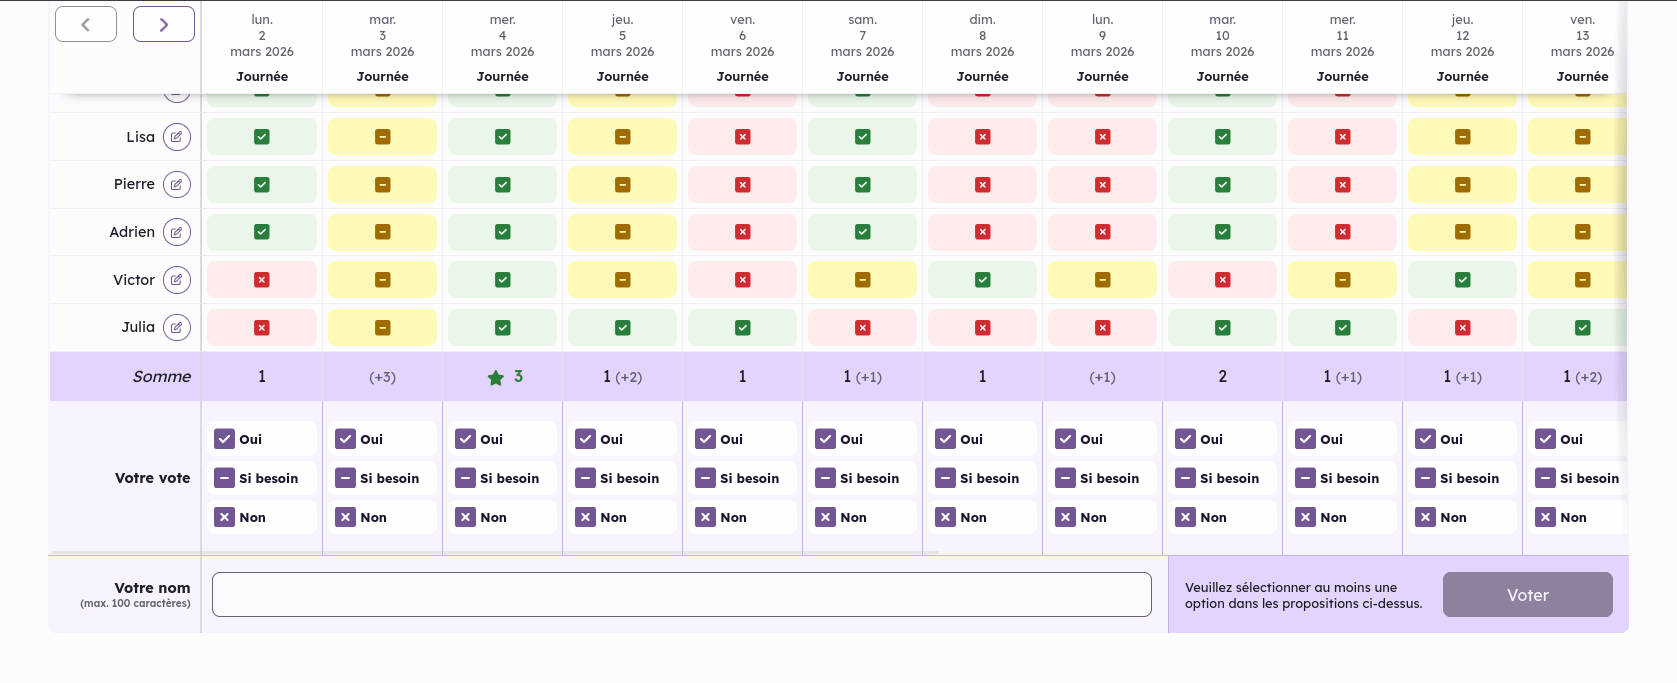Image resolution: width=1677 pixels, height=683 pixels.
Task: Open the edit icon beside Victor
Action: [x=177, y=280]
